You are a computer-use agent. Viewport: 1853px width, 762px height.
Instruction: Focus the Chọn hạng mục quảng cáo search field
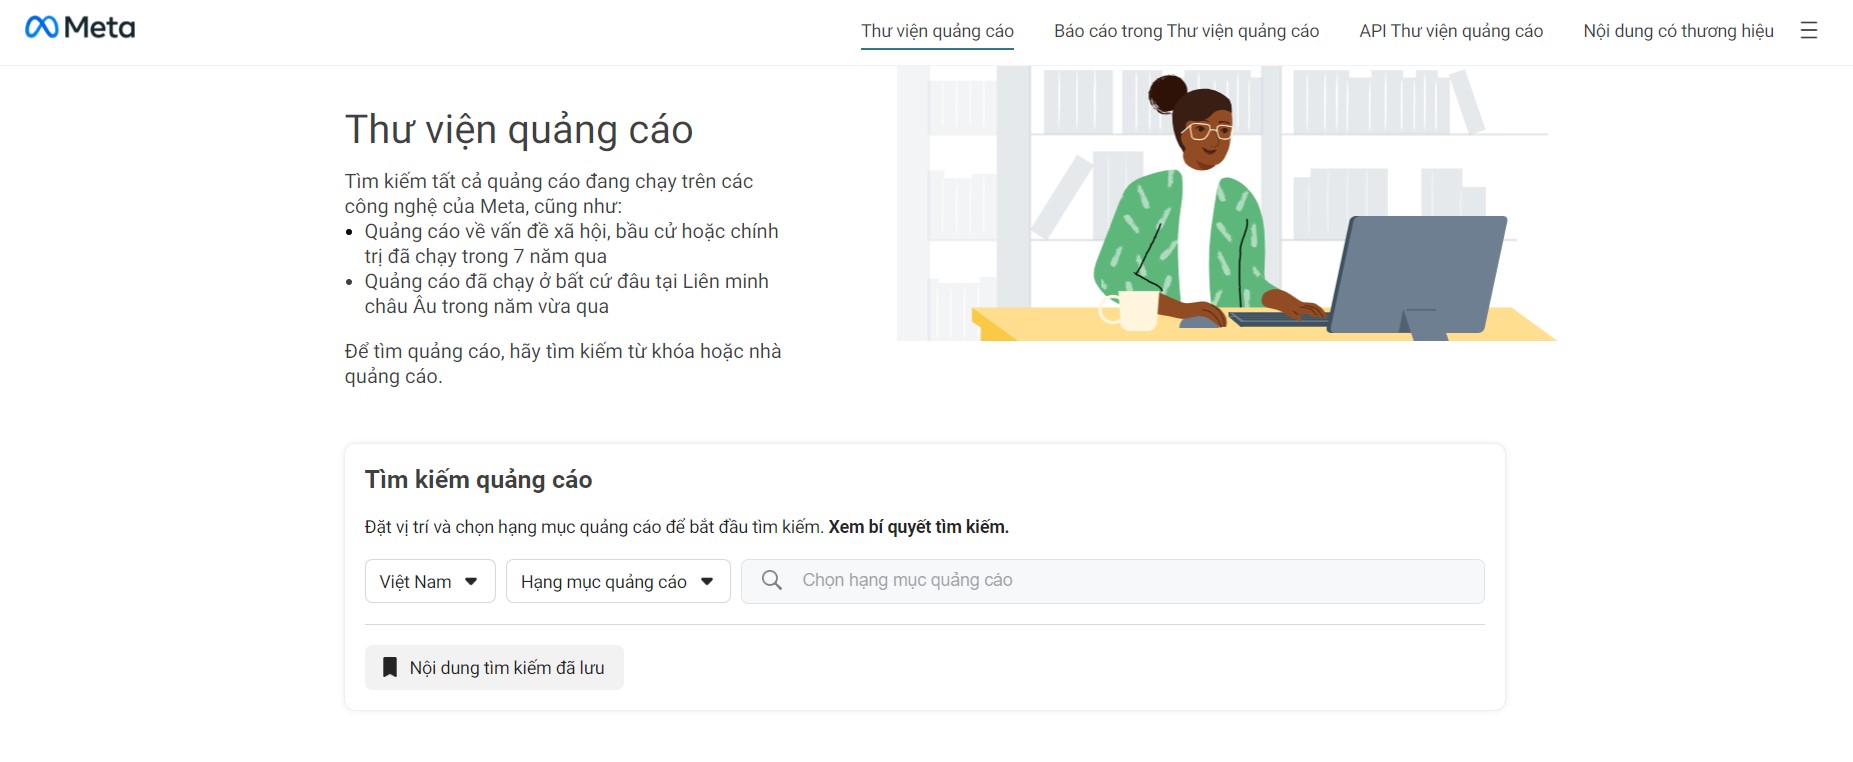point(1112,581)
